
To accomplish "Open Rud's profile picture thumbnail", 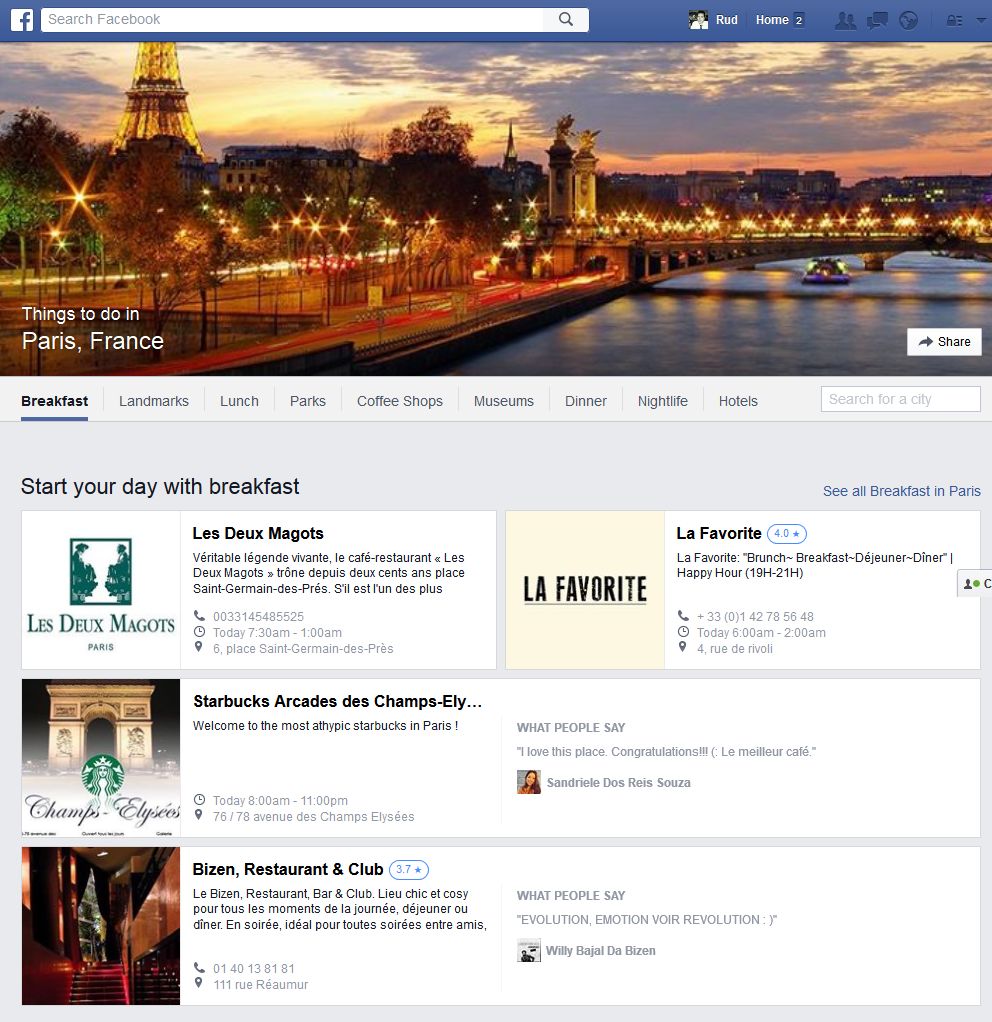I will pyautogui.click(x=698, y=20).
